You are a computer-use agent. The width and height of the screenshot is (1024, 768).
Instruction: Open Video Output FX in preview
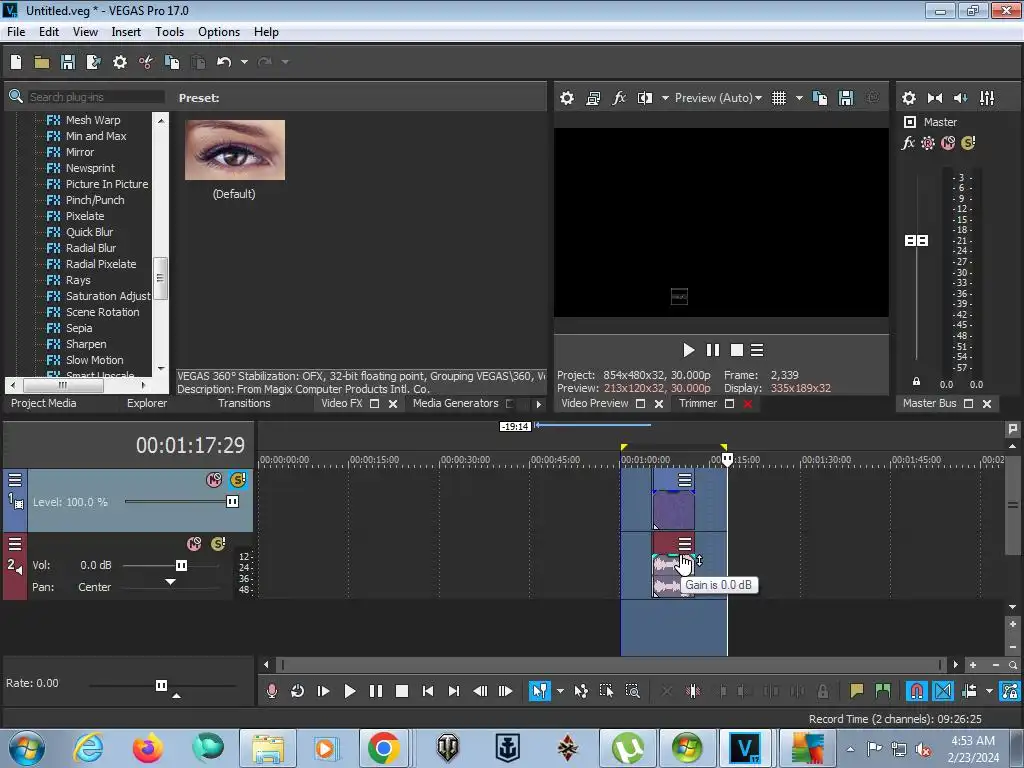point(619,98)
